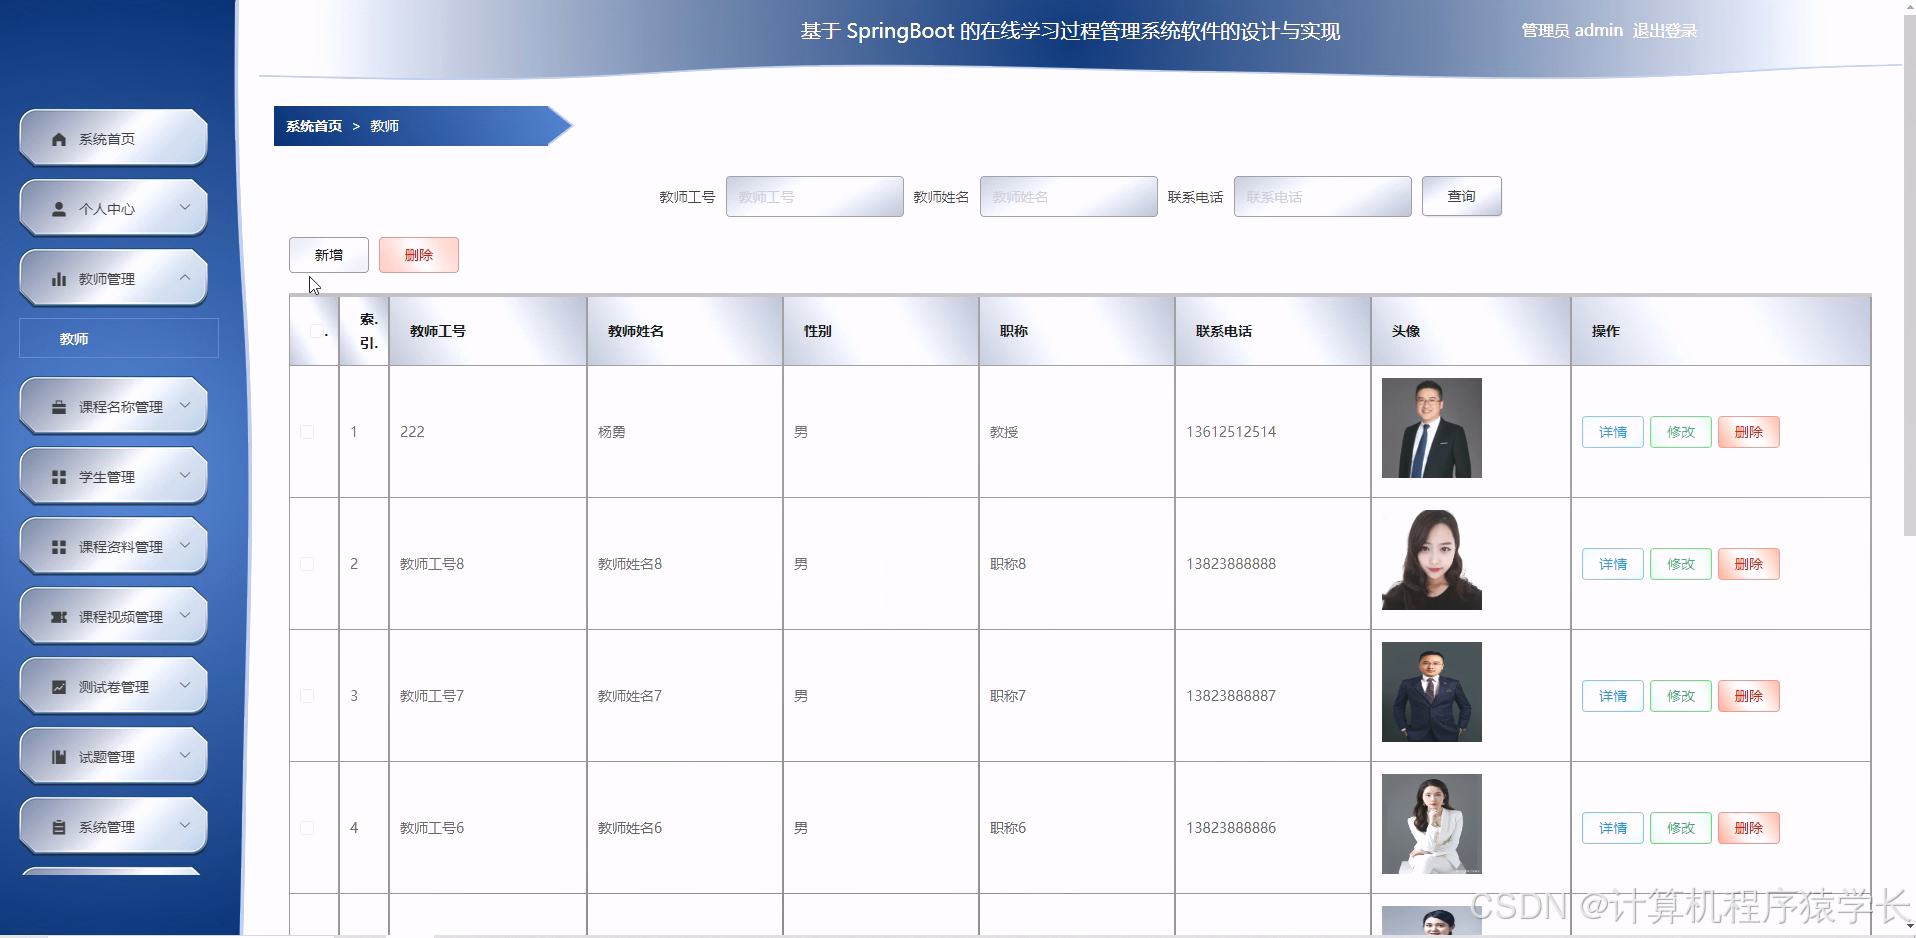Open the 学生管理 menu label

[x=107, y=478]
